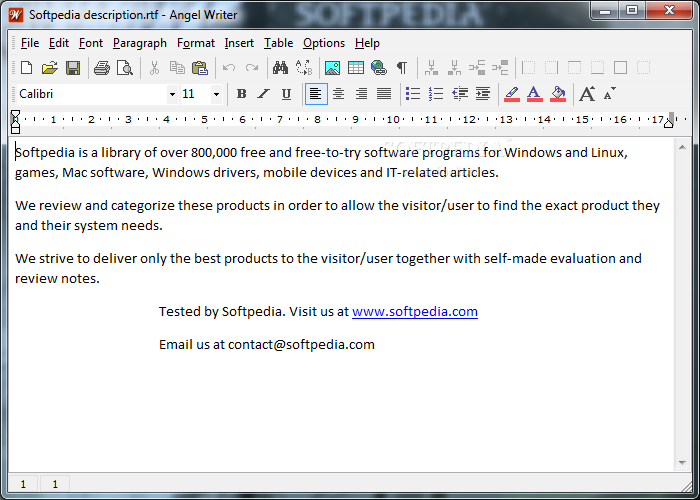The height and width of the screenshot is (500, 700).
Task: Click the first table insert-row icon
Action: point(431,68)
